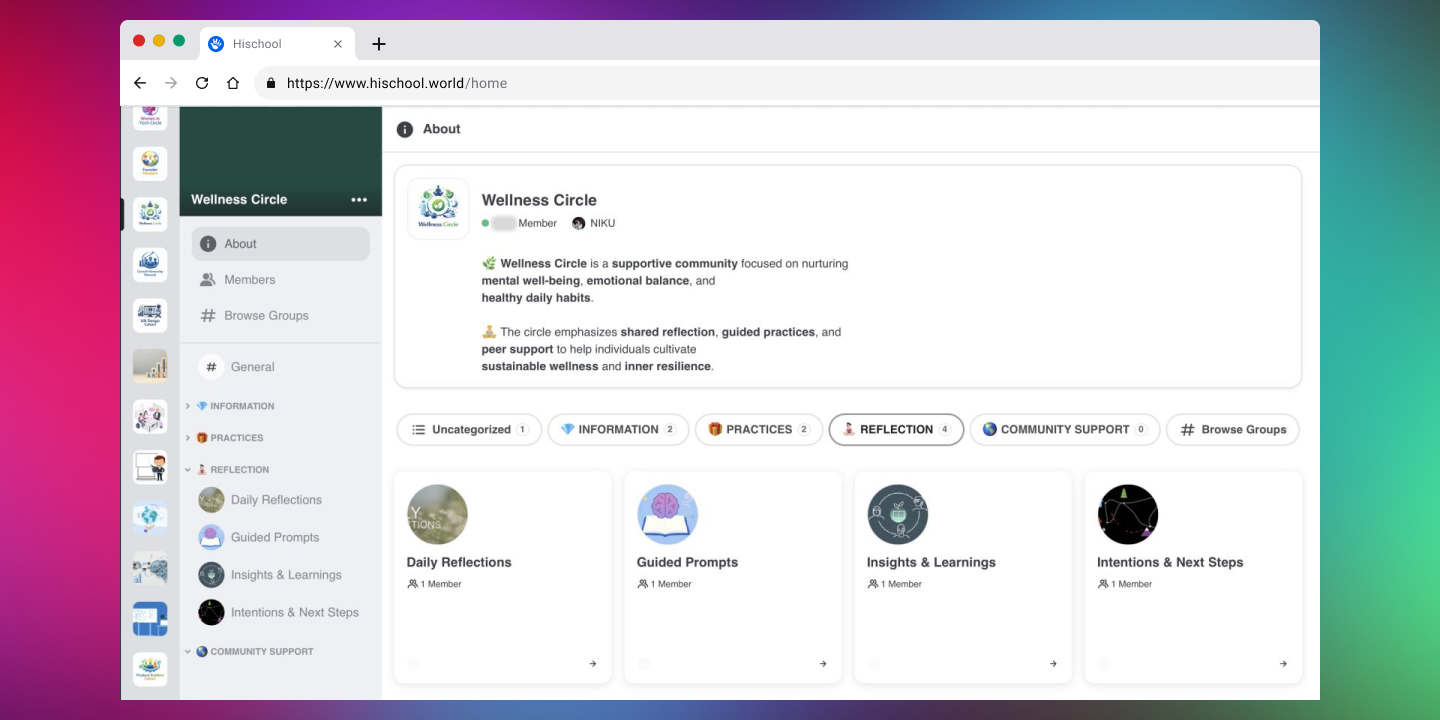The width and height of the screenshot is (1440, 720).
Task: Open the Wellness Circle three-dots menu
Action: 359,200
